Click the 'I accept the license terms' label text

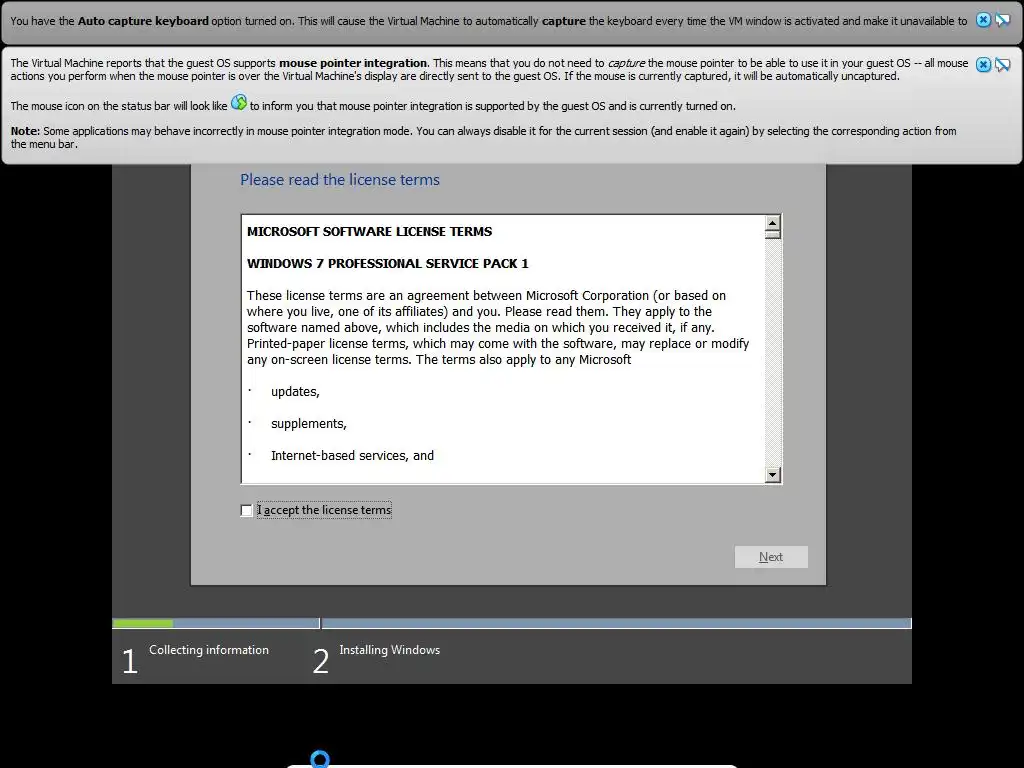324,510
